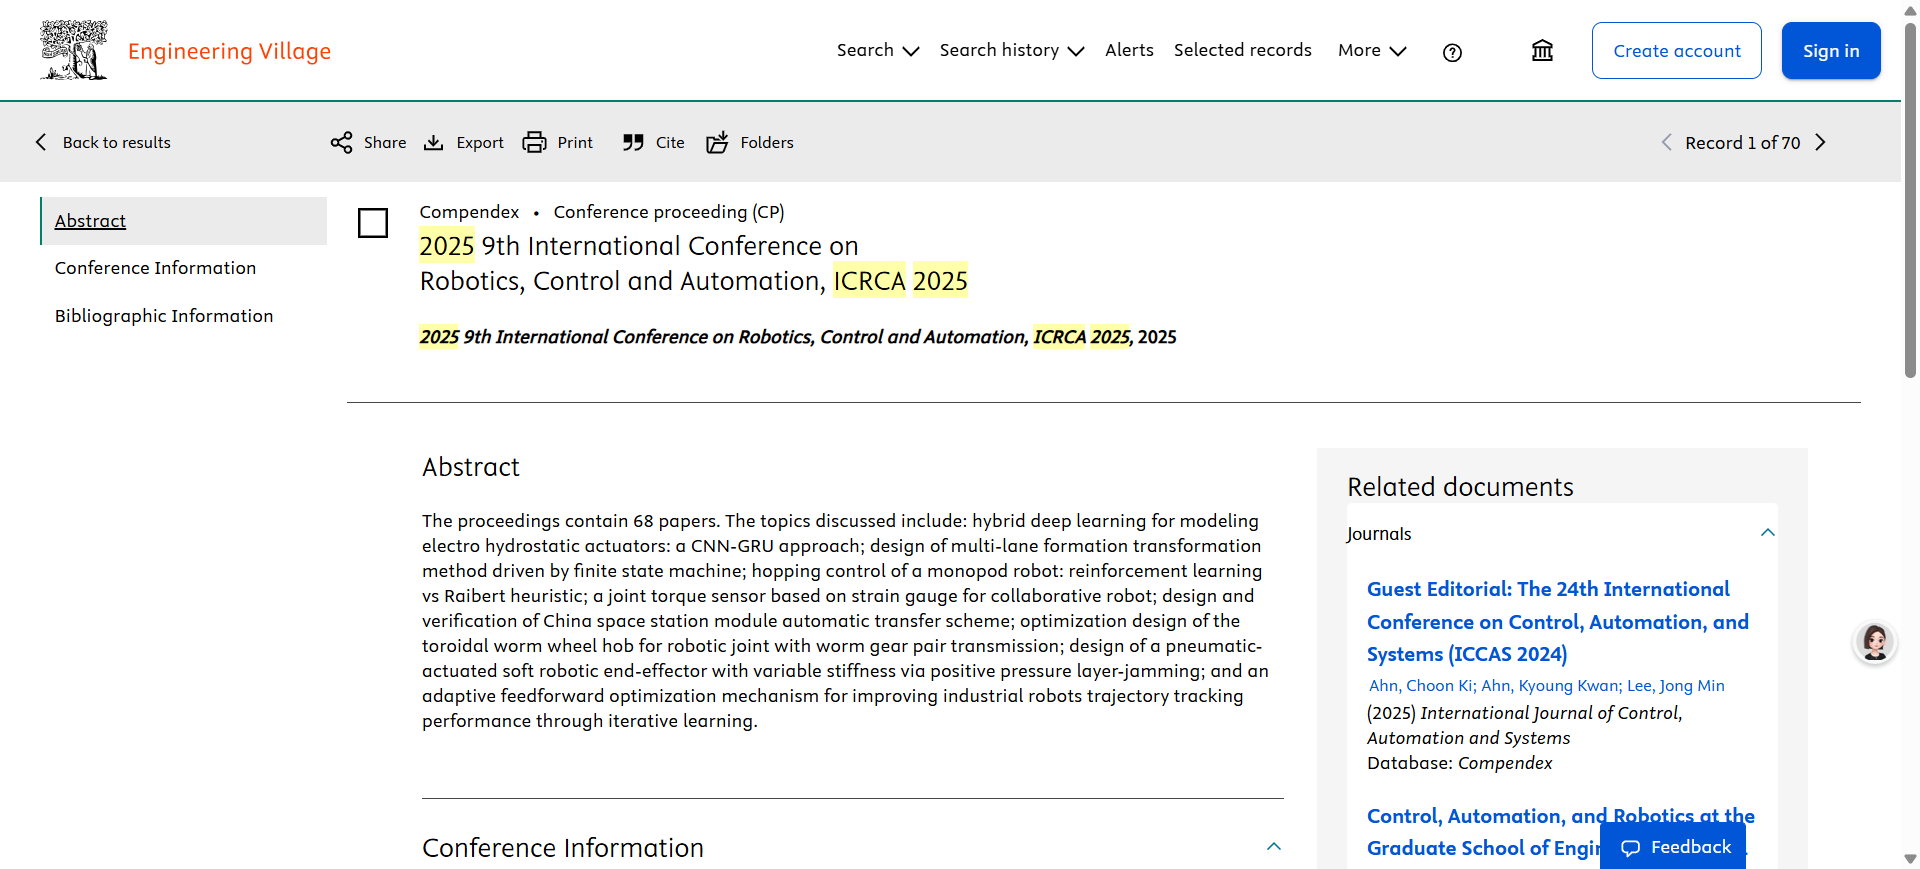Open the More dropdown menu

click(x=1372, y=50)
